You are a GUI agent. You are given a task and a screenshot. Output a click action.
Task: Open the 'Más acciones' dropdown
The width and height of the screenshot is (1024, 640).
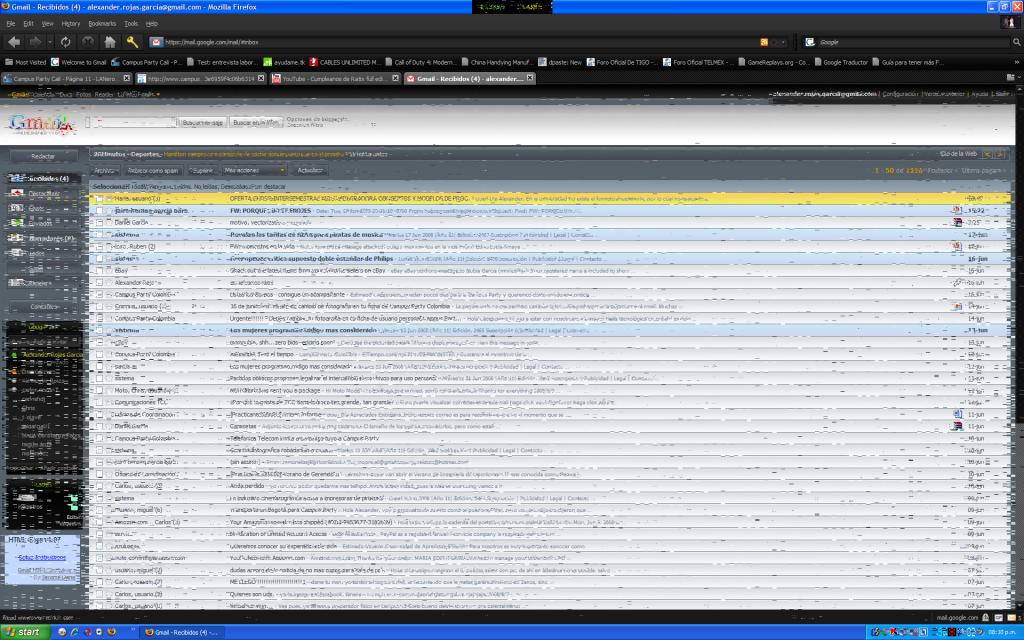253,170
